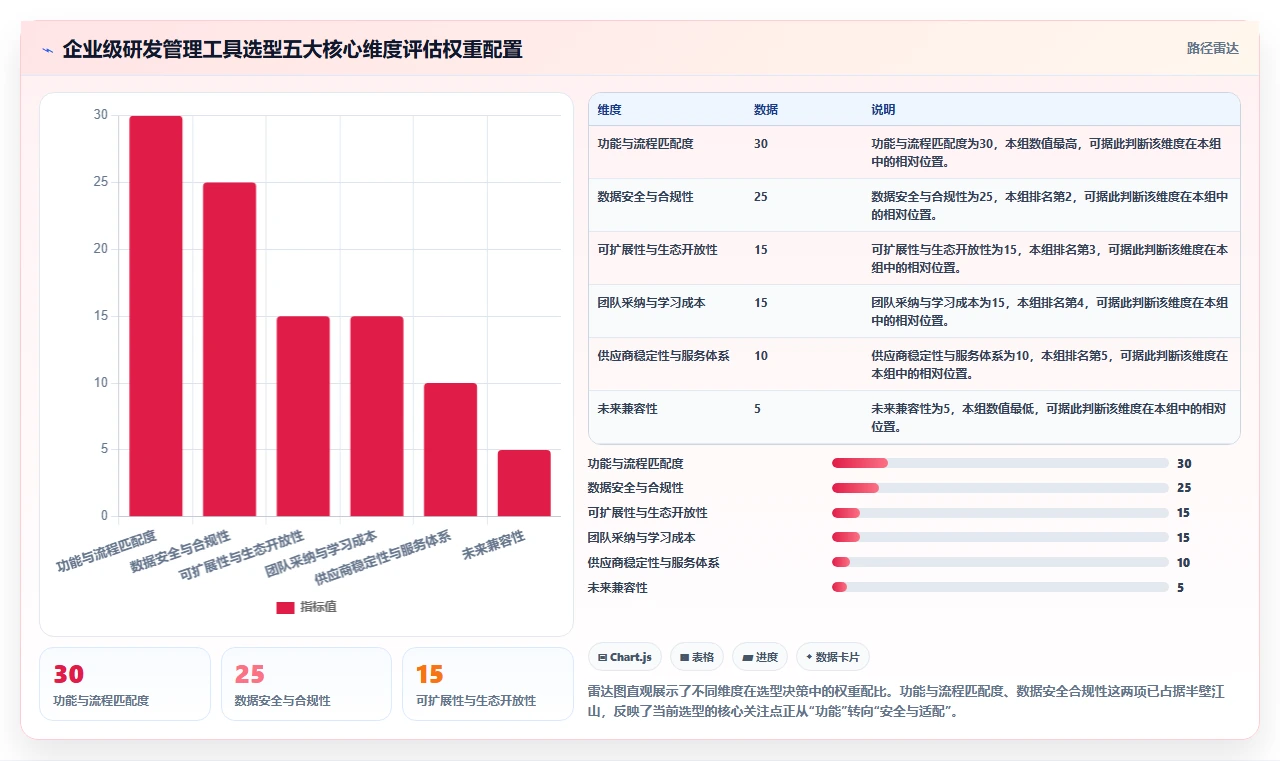Click the progress bar showing value 30

point(1000,463)
